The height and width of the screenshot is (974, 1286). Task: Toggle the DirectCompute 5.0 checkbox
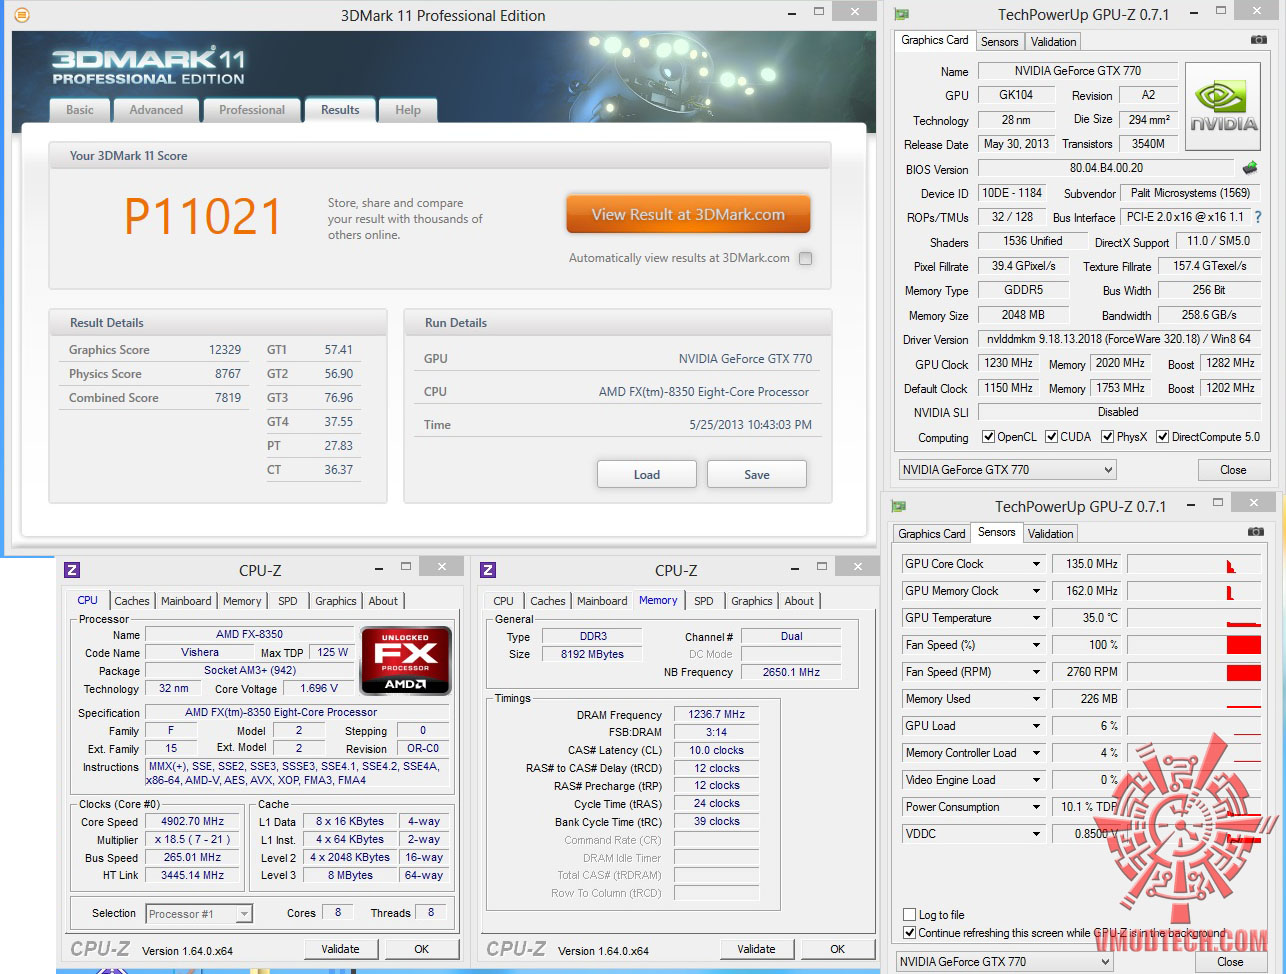click(1162, 437)
